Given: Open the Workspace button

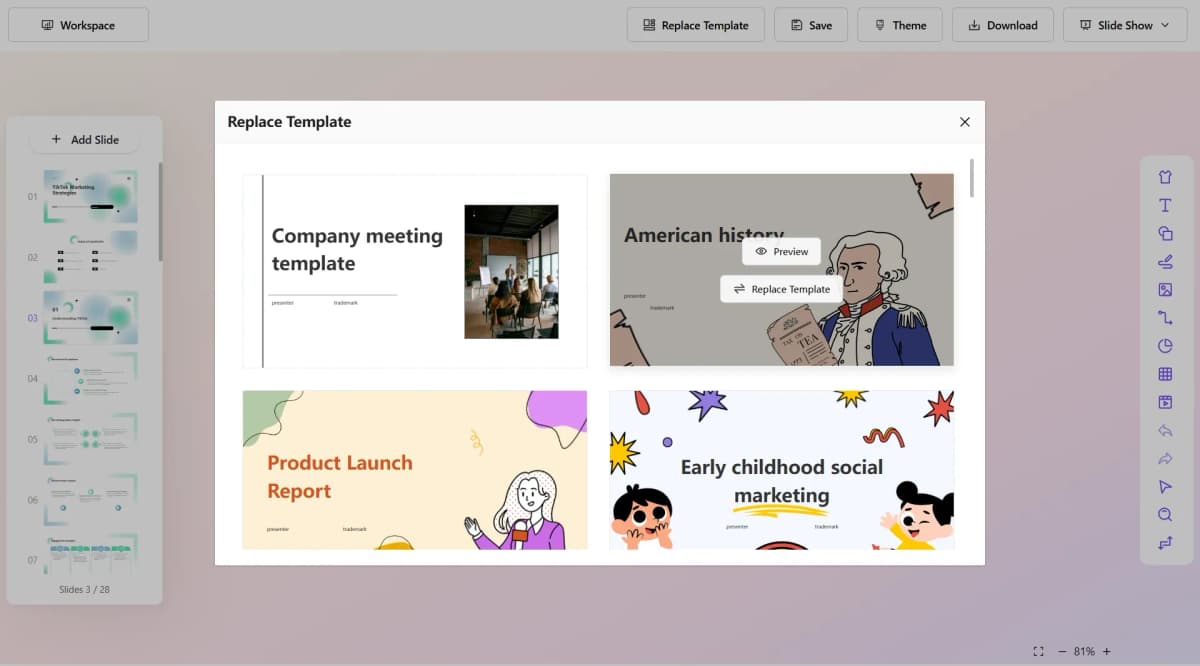Looking at the screenshot, I should click(x=78, y=25).
